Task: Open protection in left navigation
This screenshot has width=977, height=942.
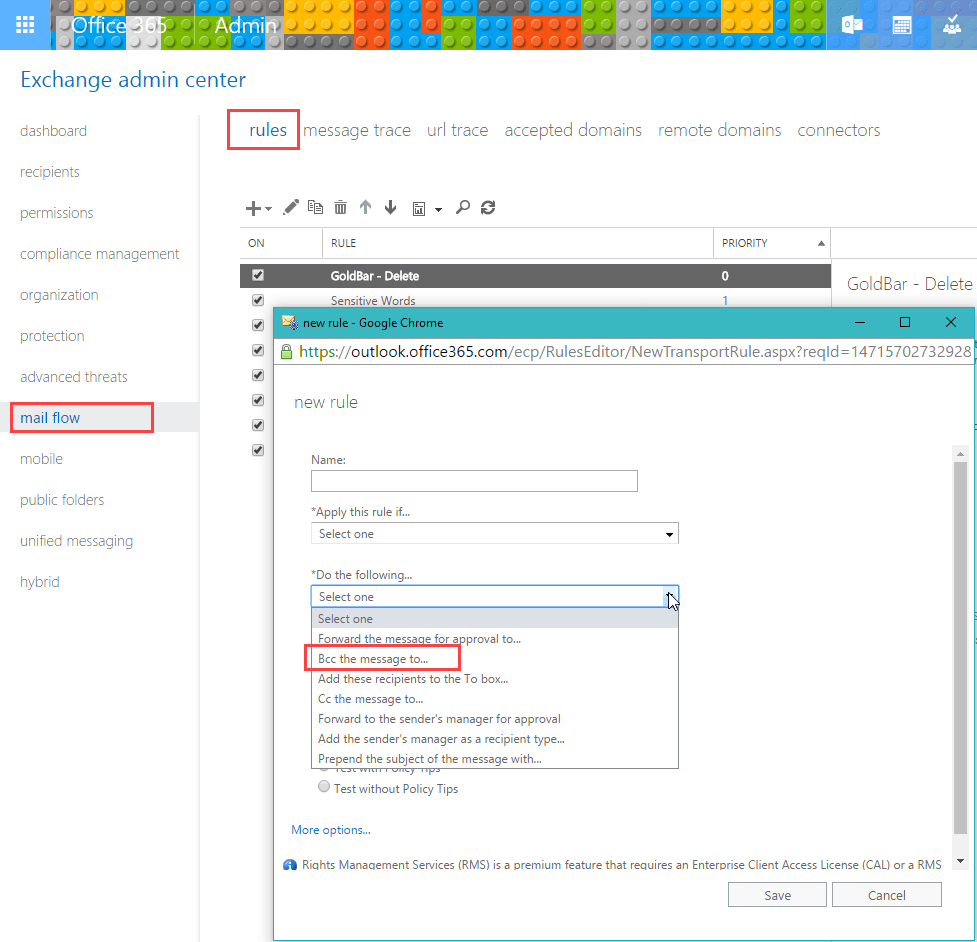Action: [x=52, y=336]
